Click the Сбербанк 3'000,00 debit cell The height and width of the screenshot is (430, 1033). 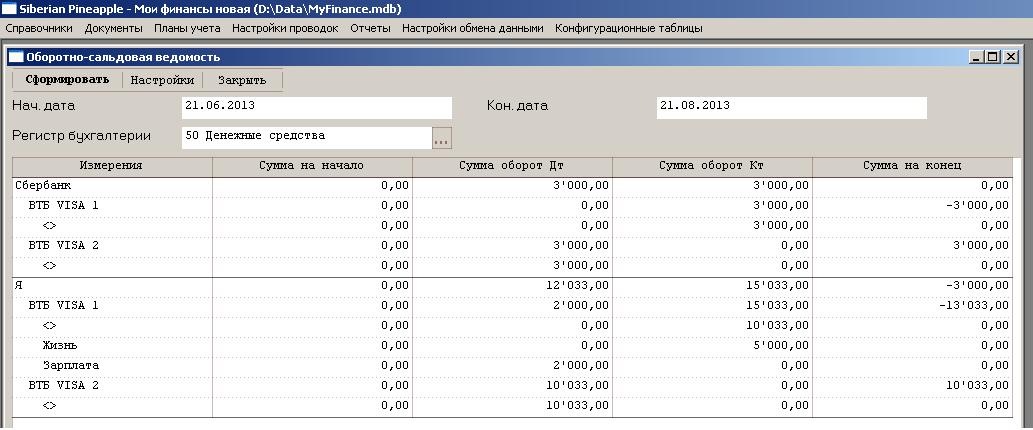(512, 186)
